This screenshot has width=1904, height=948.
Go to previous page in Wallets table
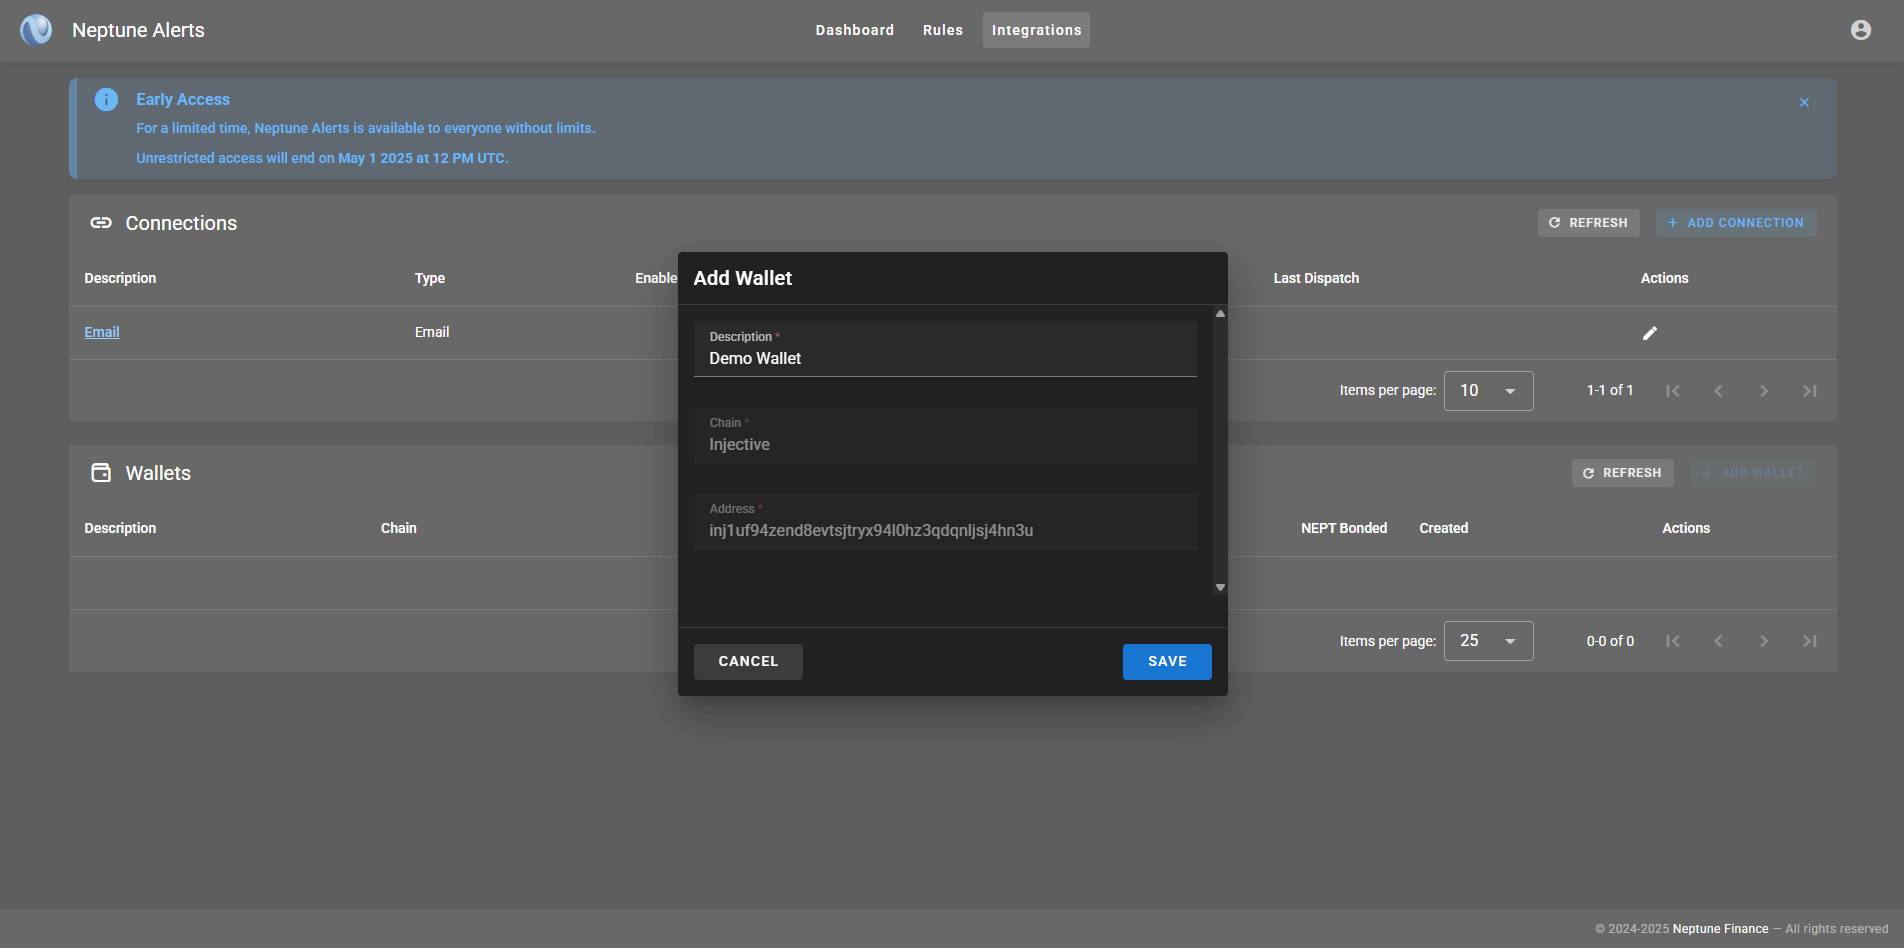click(1718, 641)
